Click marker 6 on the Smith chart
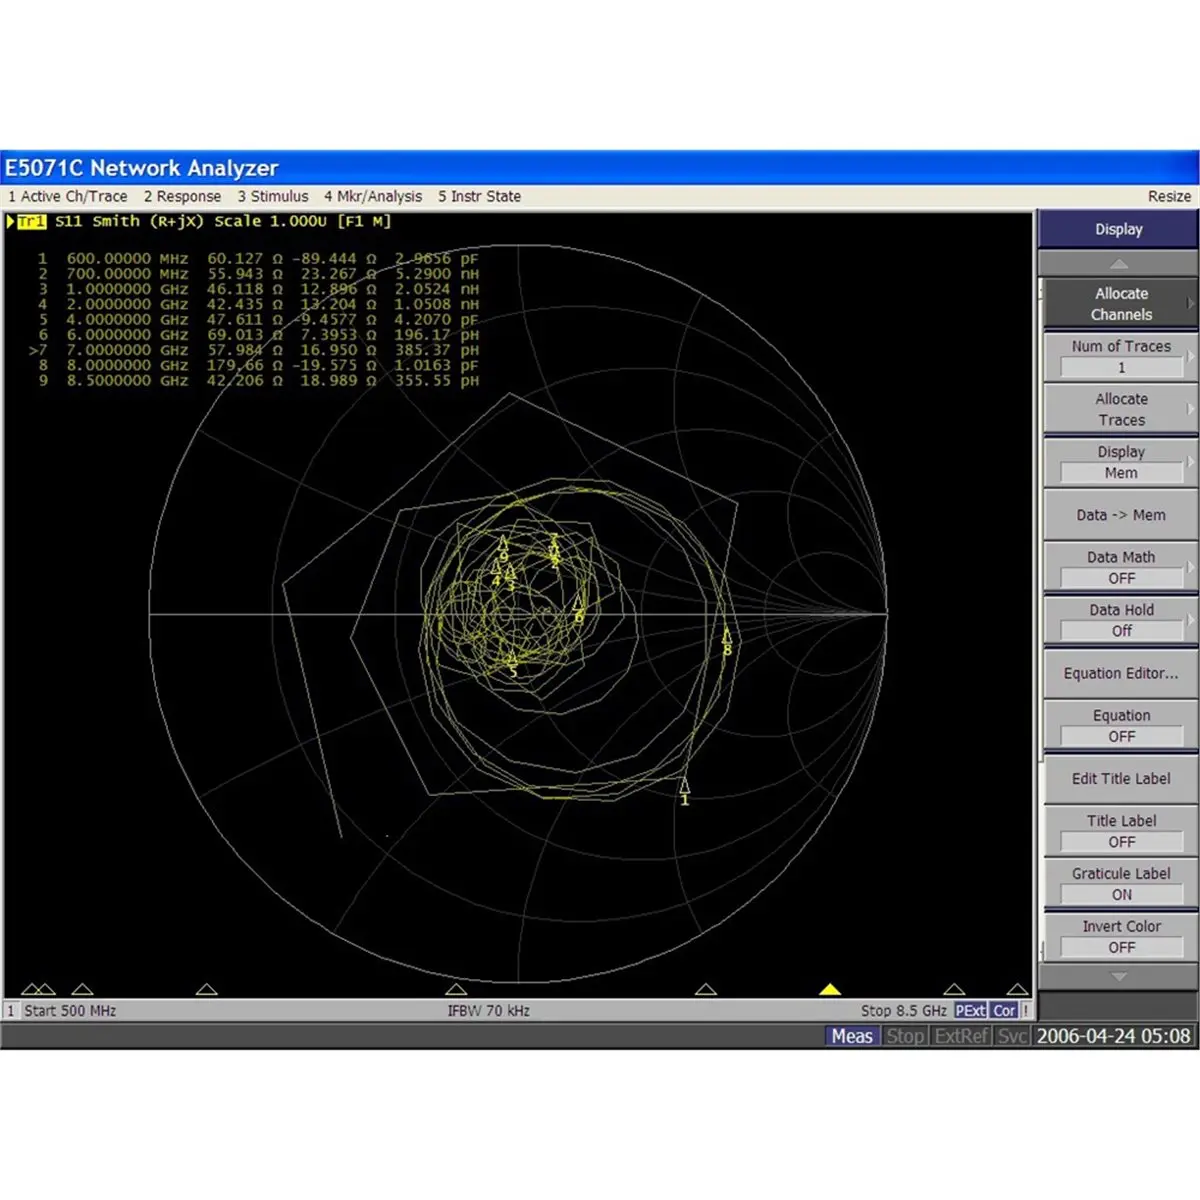 pos(578,611)
